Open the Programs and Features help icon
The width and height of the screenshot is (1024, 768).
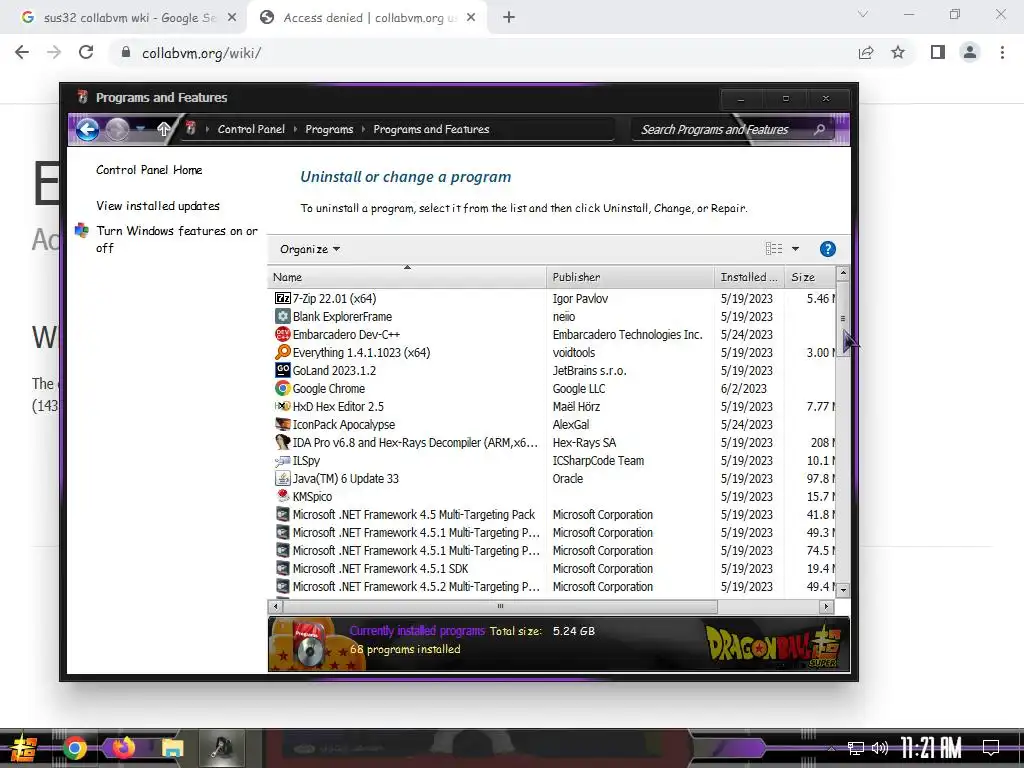[x=827, y=249]
